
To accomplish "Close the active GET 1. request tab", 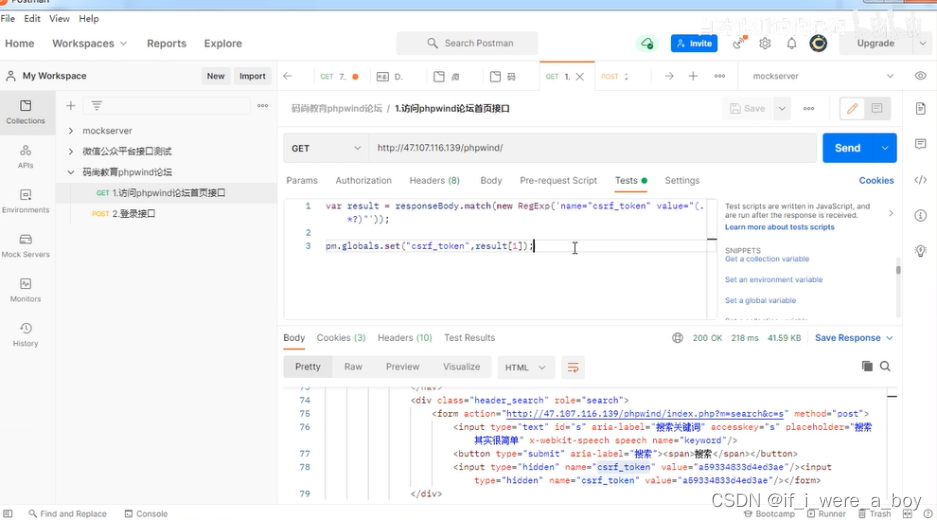I will [x=580, y=77].
